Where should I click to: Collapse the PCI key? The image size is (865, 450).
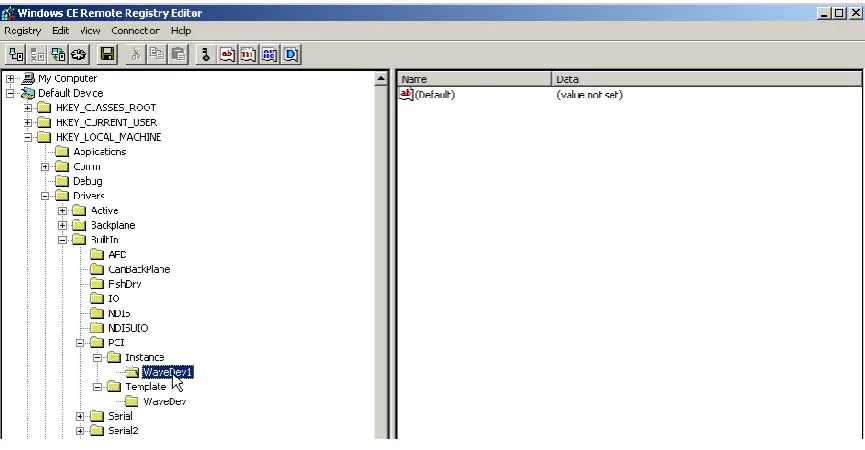(80, 342)
